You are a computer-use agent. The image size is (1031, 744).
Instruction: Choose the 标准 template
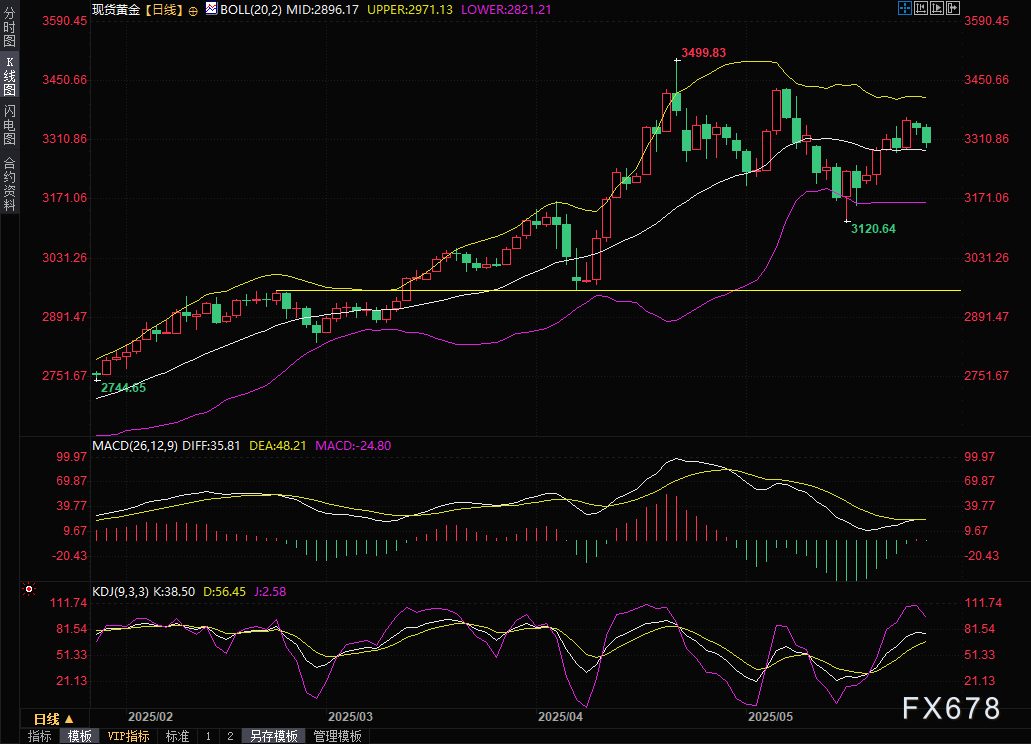click(177, 736)
